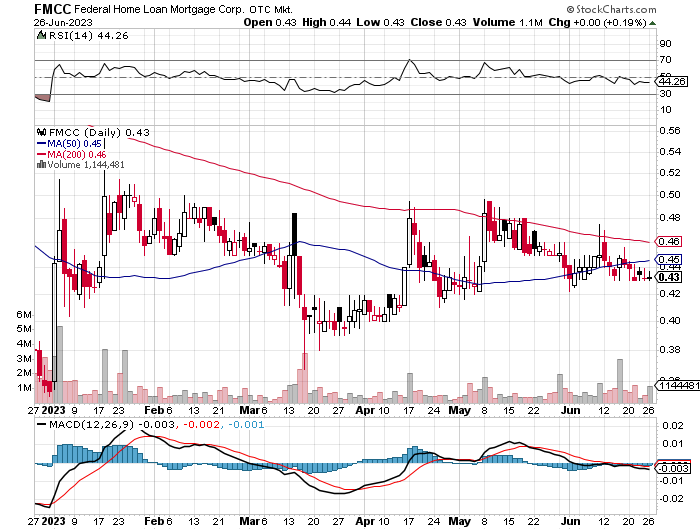Click the RSI(14) indicator legend icon
700x530 pixels.
point(41,35)
